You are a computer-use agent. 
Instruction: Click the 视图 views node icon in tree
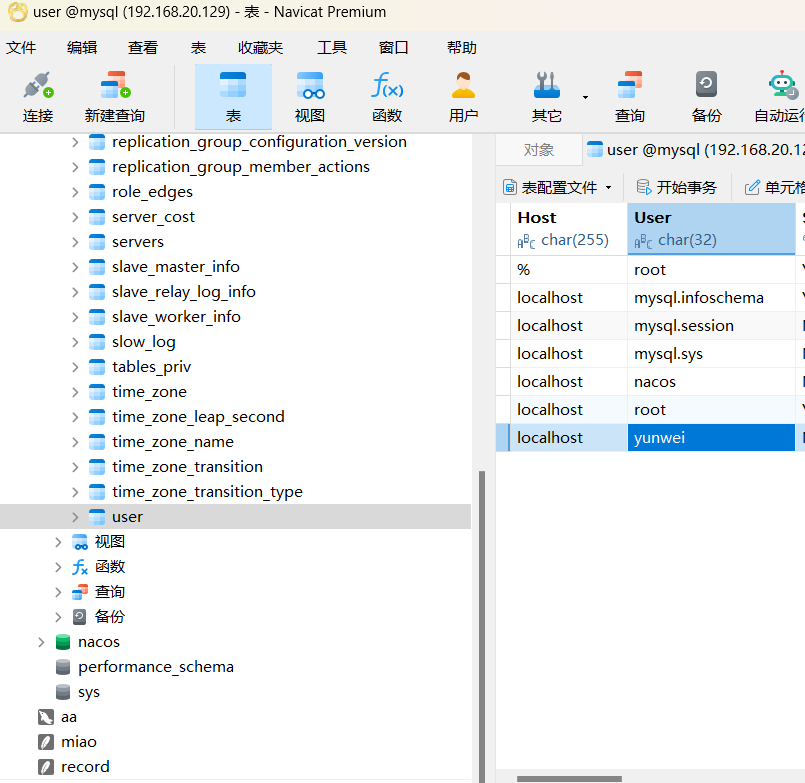coord(80,542)
